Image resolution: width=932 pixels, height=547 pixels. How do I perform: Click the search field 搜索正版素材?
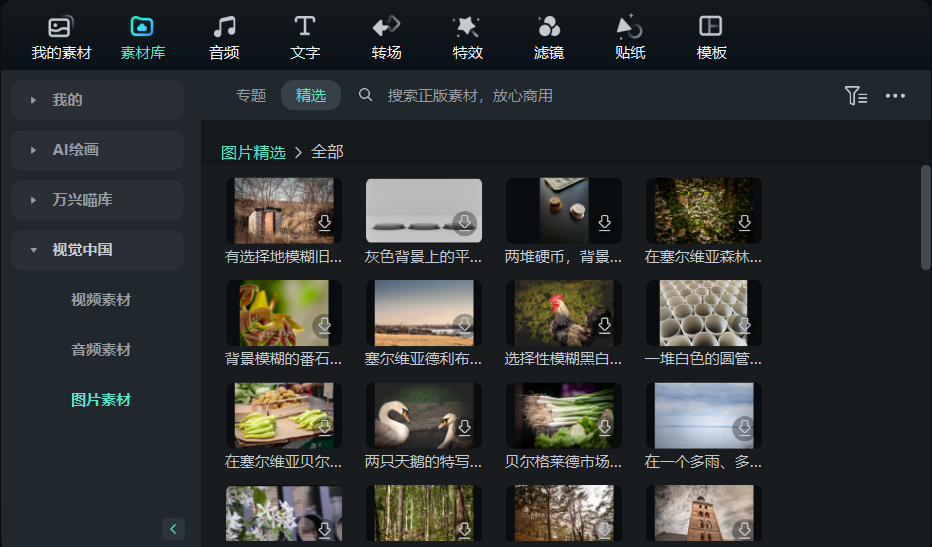click(x=470, y=95)
